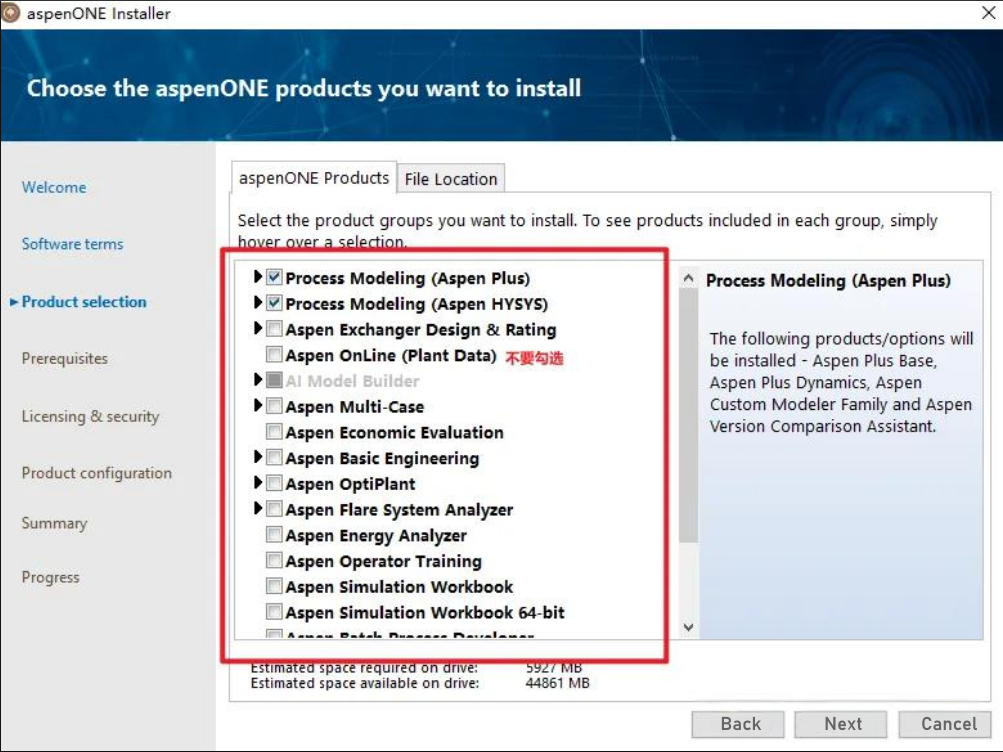This screenshot has width=1003, height=752.
Task: Tick the Aspen Simulation Workbook checkbox
Action: point(274,586)
